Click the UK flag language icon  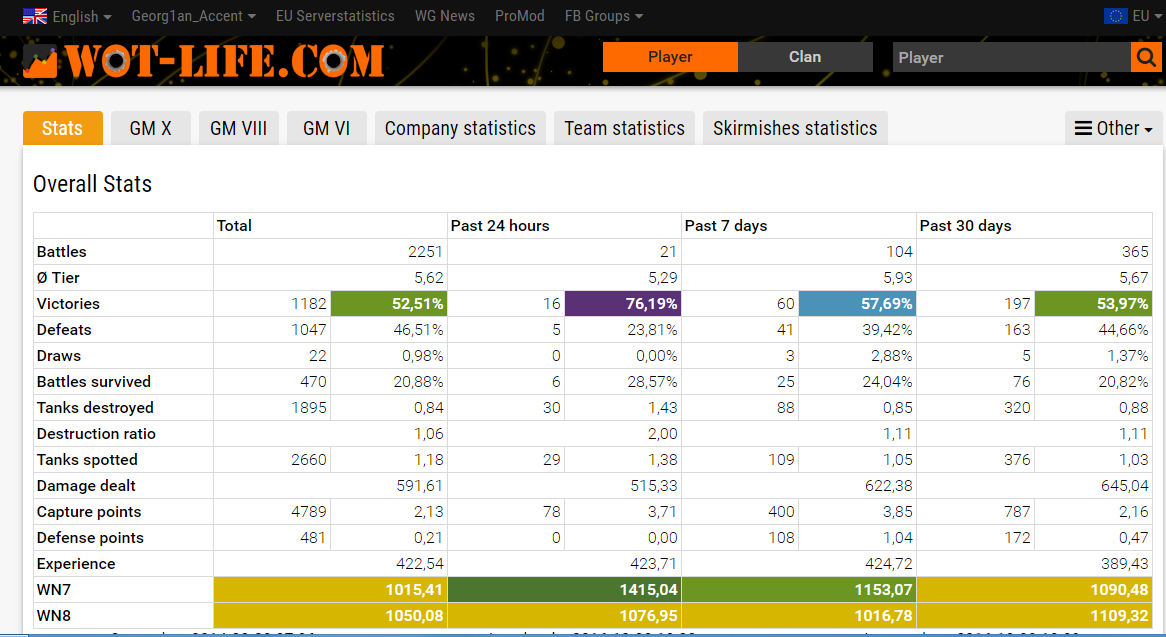coord(35,16)
